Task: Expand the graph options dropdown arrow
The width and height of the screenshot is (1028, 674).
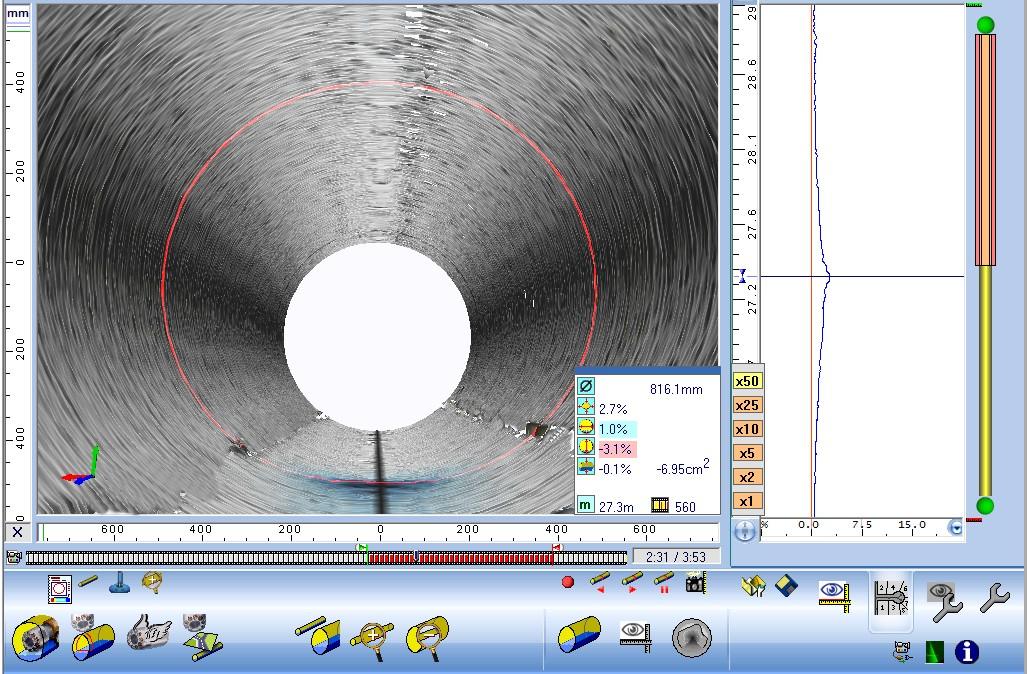Action: (956, 528)
